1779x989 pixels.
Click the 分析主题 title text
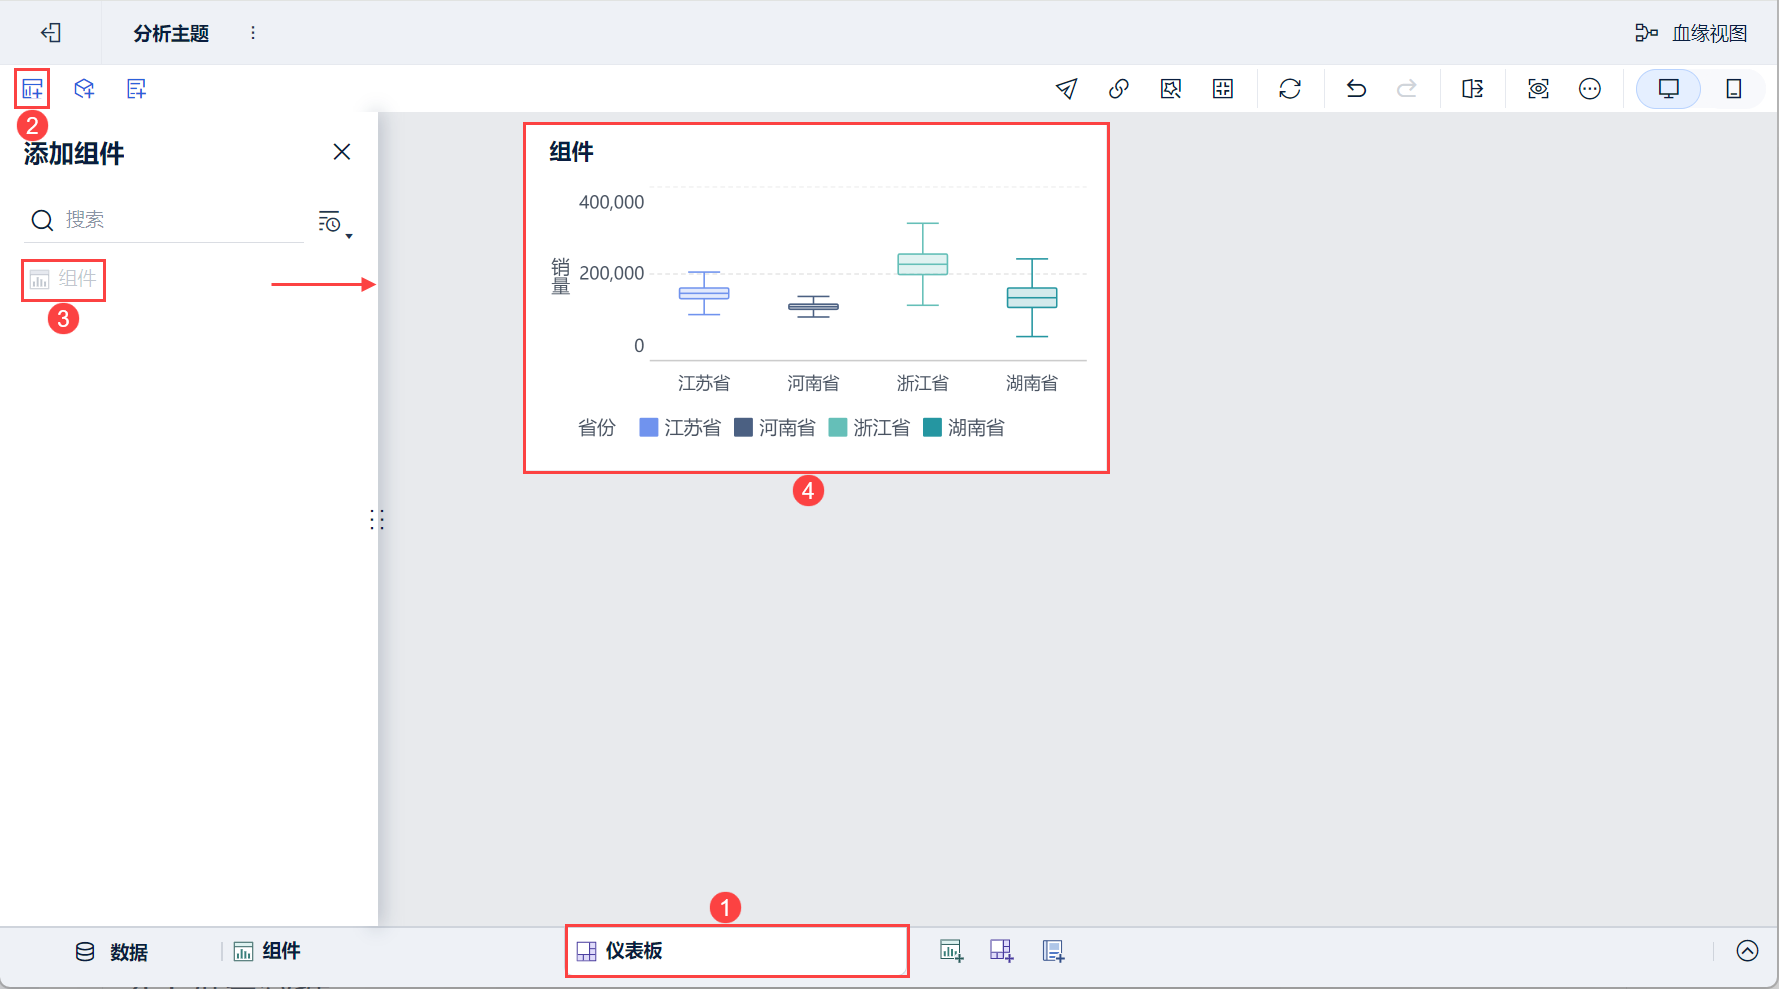[x=172, y=33]
